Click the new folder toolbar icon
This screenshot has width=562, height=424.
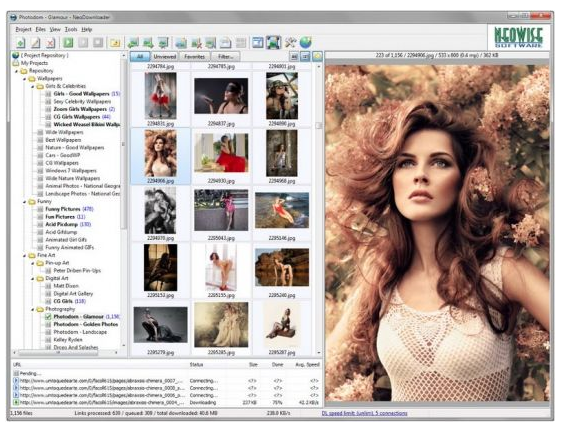tap(115, 43)
